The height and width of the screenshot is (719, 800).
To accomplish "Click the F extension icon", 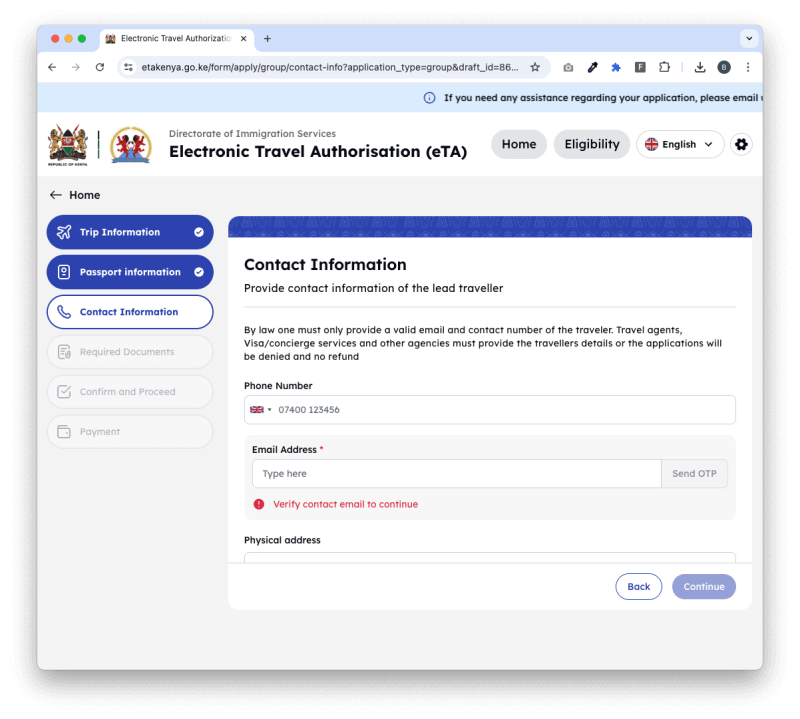I will [x=640, y=67].
